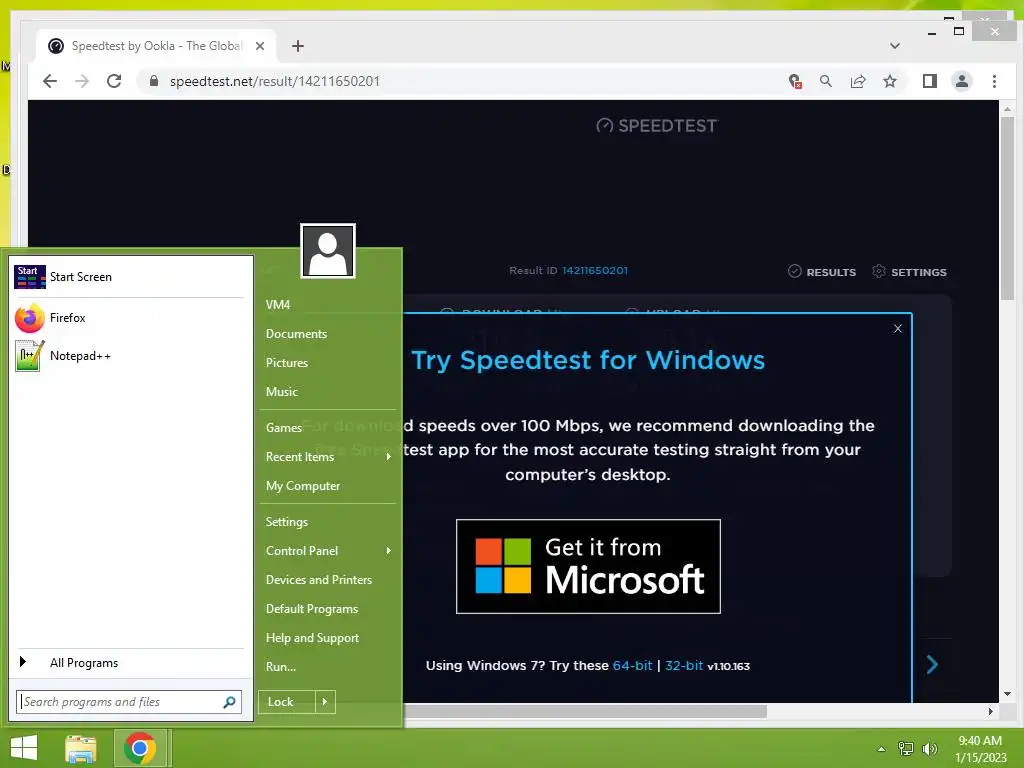Screen dimensions: 1024x768
Task: Click the SPEEDTEST logo
Action: tap(657, 125)
